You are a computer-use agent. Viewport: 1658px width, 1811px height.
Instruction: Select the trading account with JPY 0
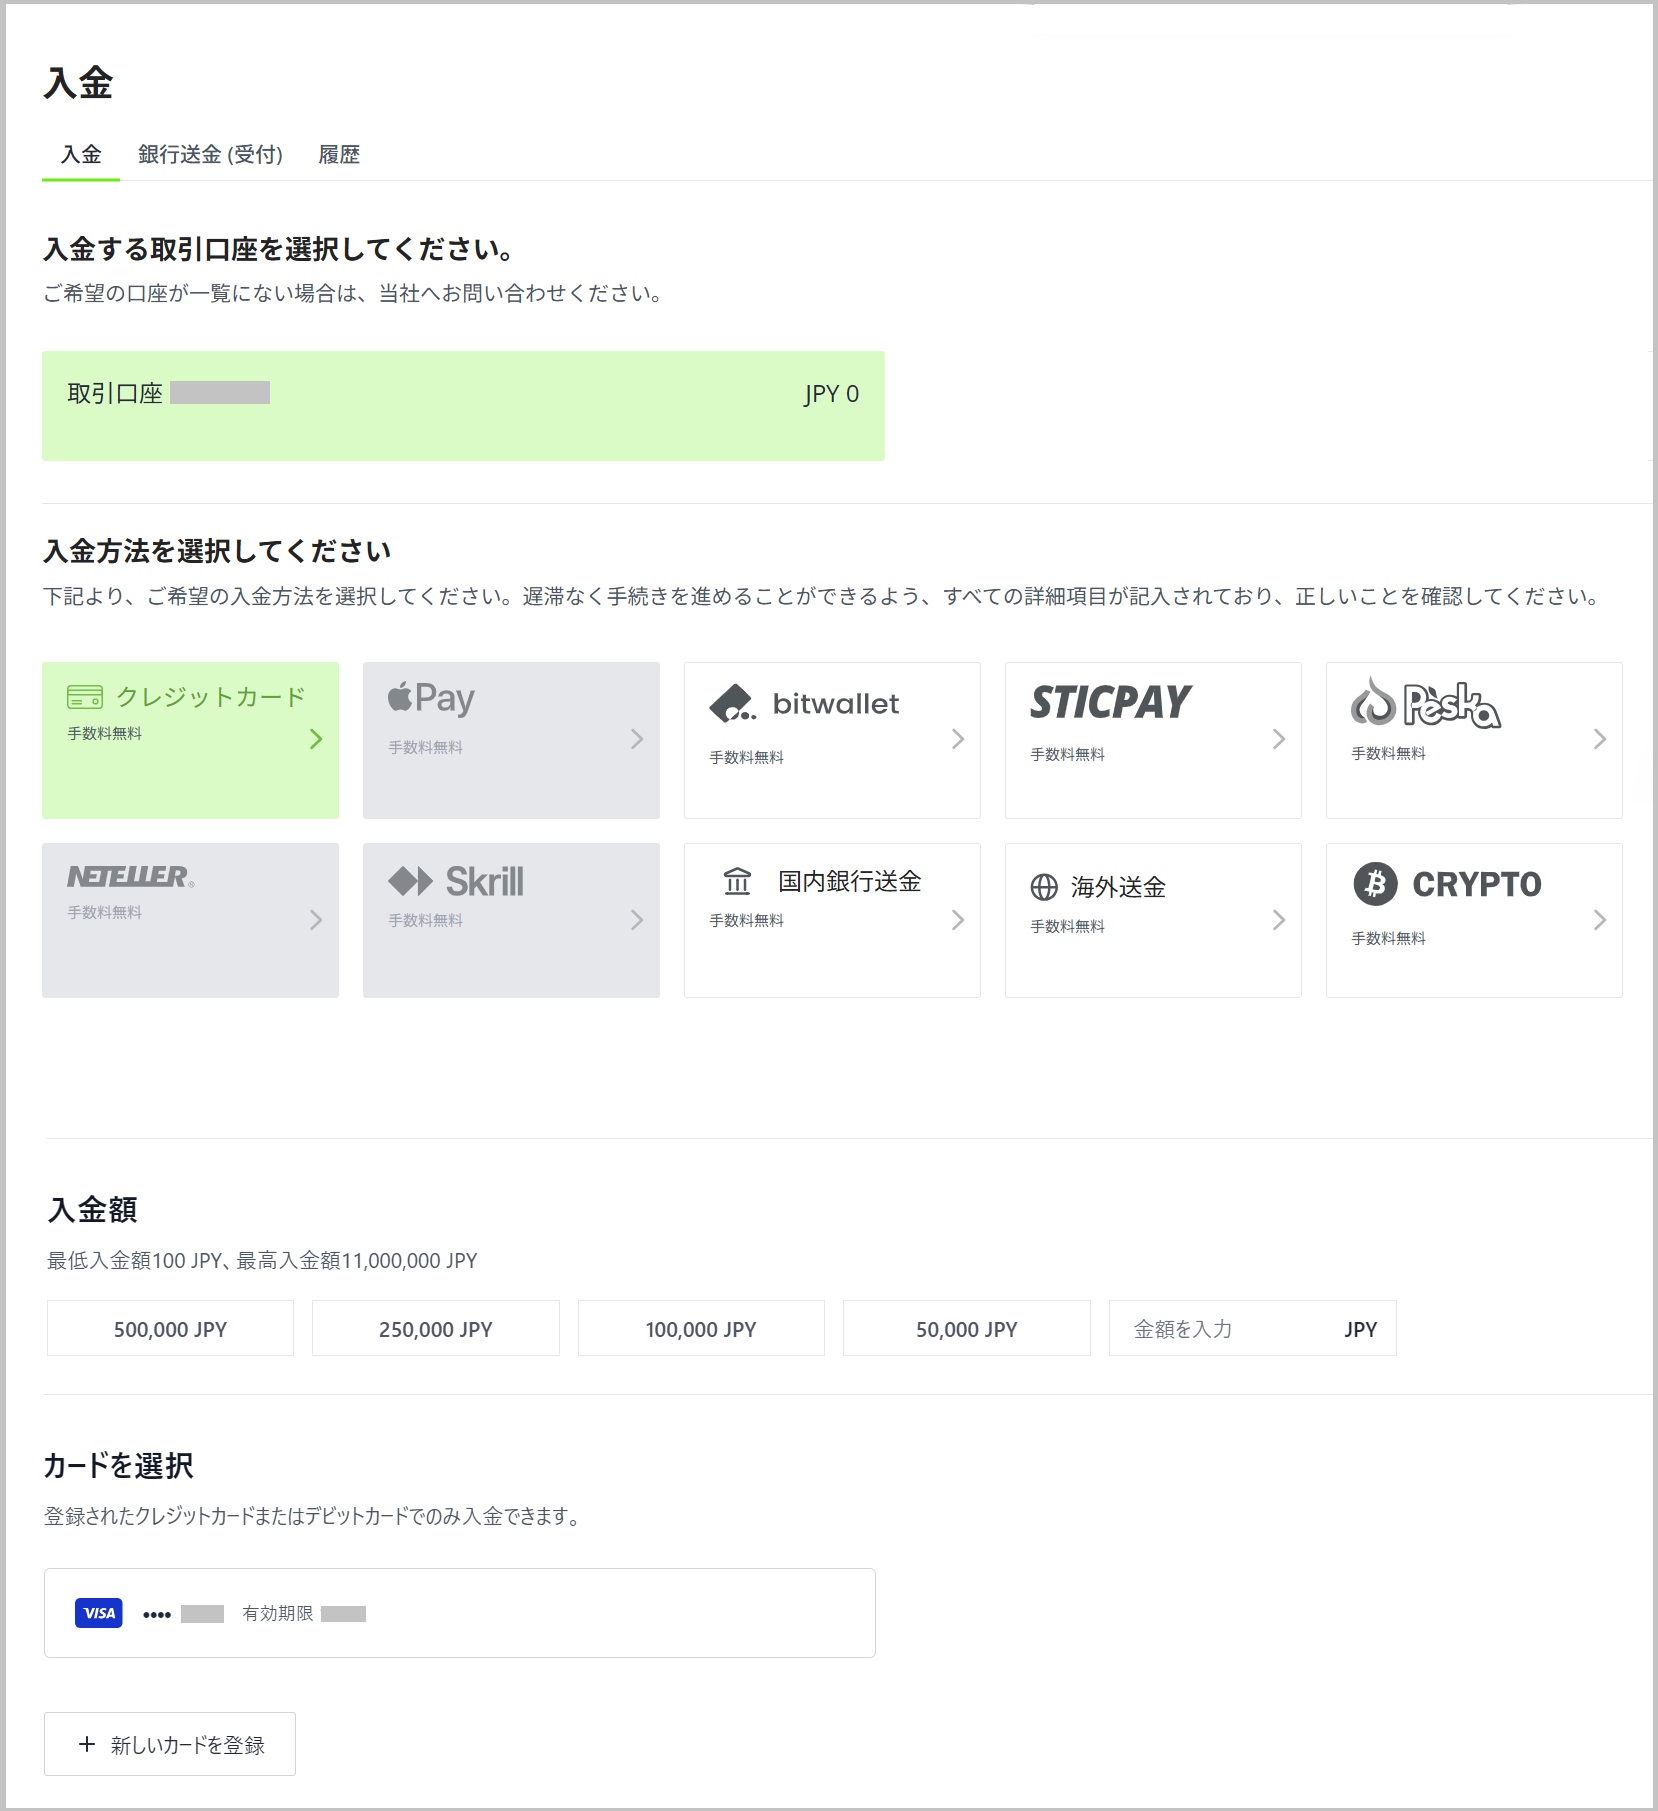click(463, 405)
